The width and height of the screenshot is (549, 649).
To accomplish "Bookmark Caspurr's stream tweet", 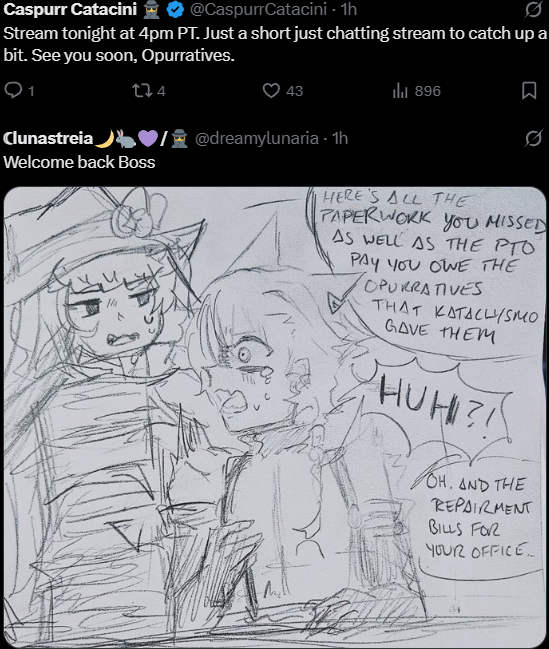I will pyautogui.click(x=529, y=90).
